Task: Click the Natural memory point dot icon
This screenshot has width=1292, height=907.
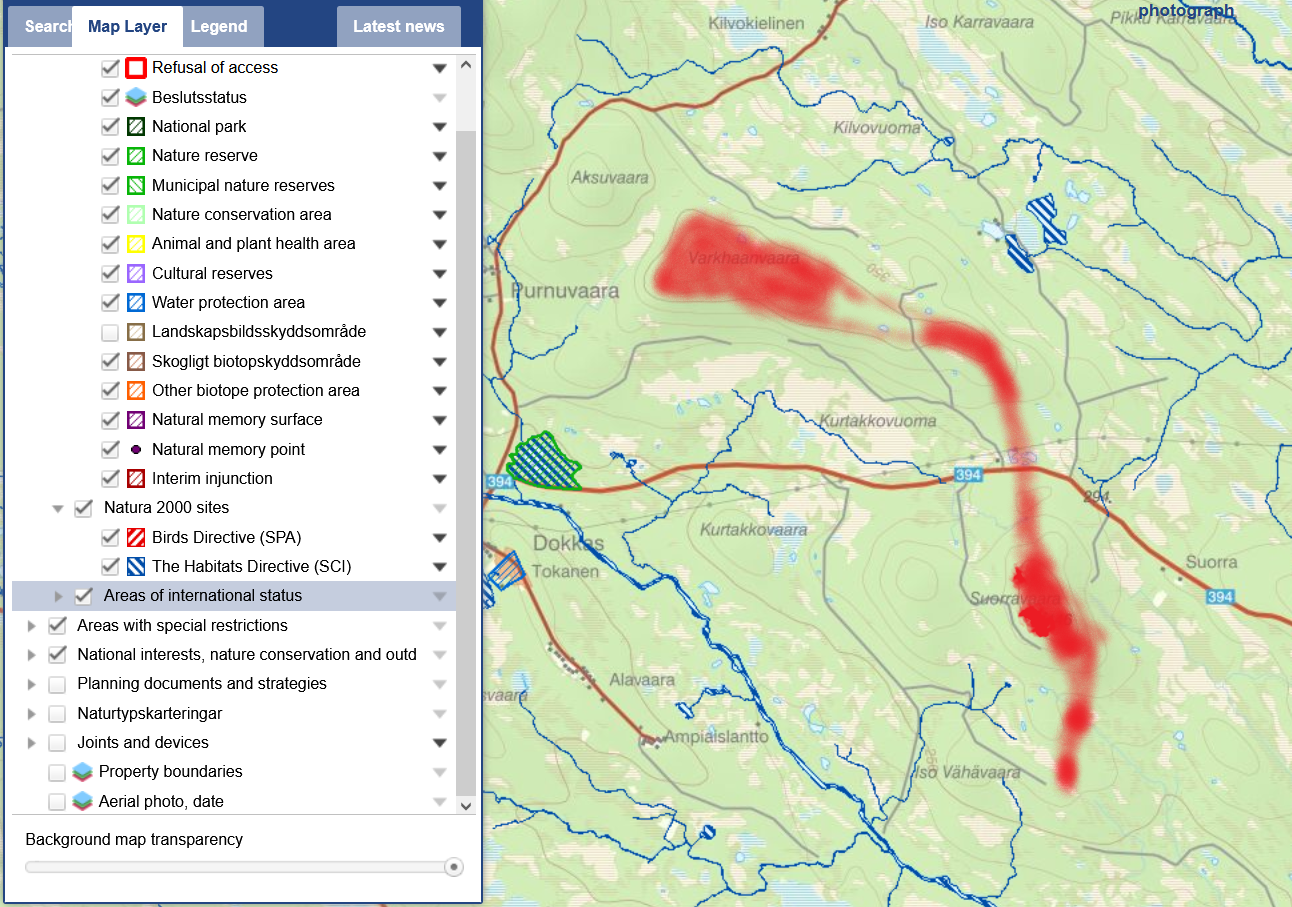Action: pos(136,450)
